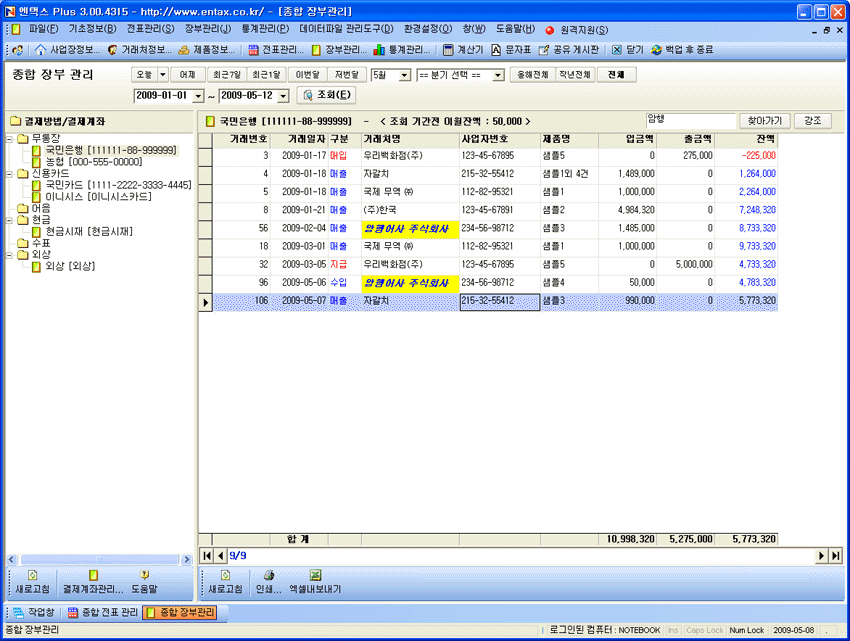This screenshot has width=850, height=641.
Task: Click the 강조 highlight button
Action: [x=813, y=121]
